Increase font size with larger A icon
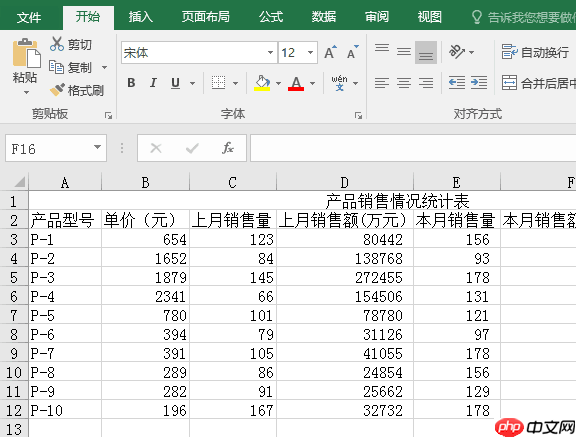Viewport: 576px width, 437px height. 330,53
